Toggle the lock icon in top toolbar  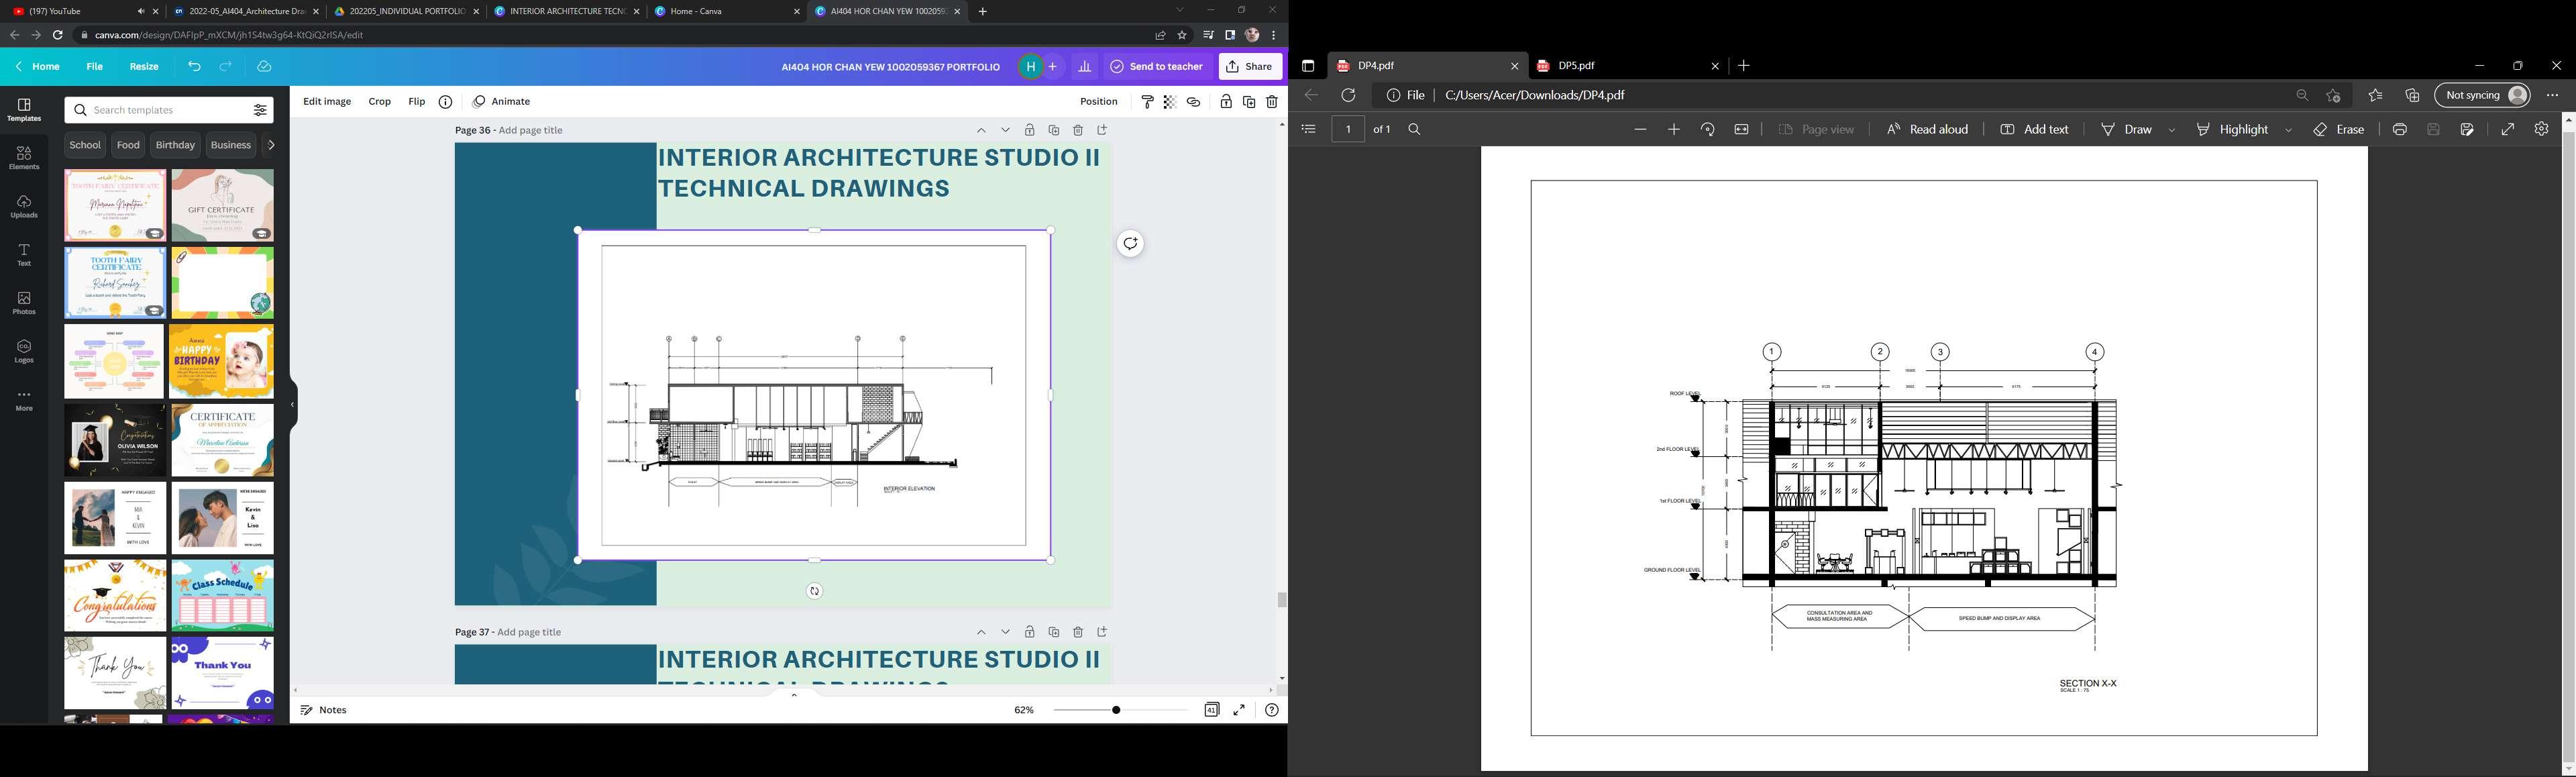click(x=1225, y=102)
